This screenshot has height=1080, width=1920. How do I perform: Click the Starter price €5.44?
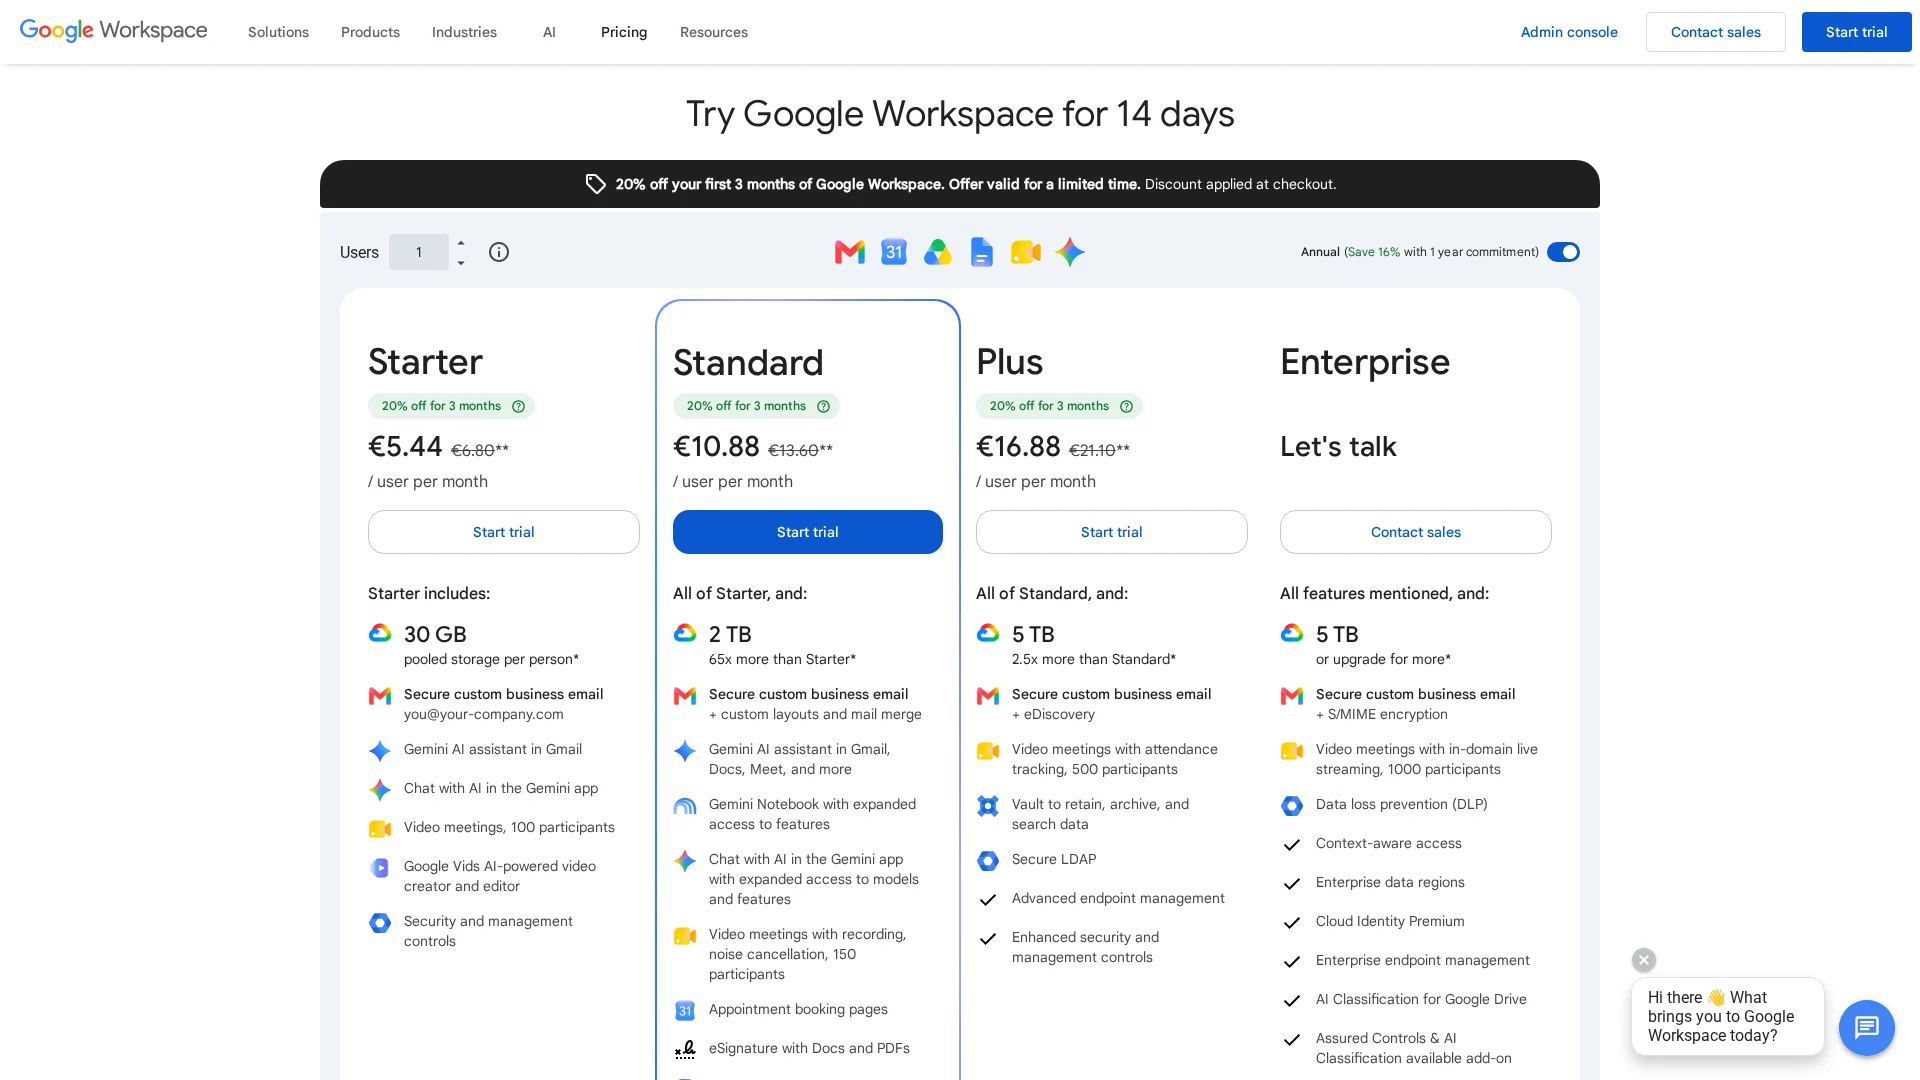coord(405,446)
